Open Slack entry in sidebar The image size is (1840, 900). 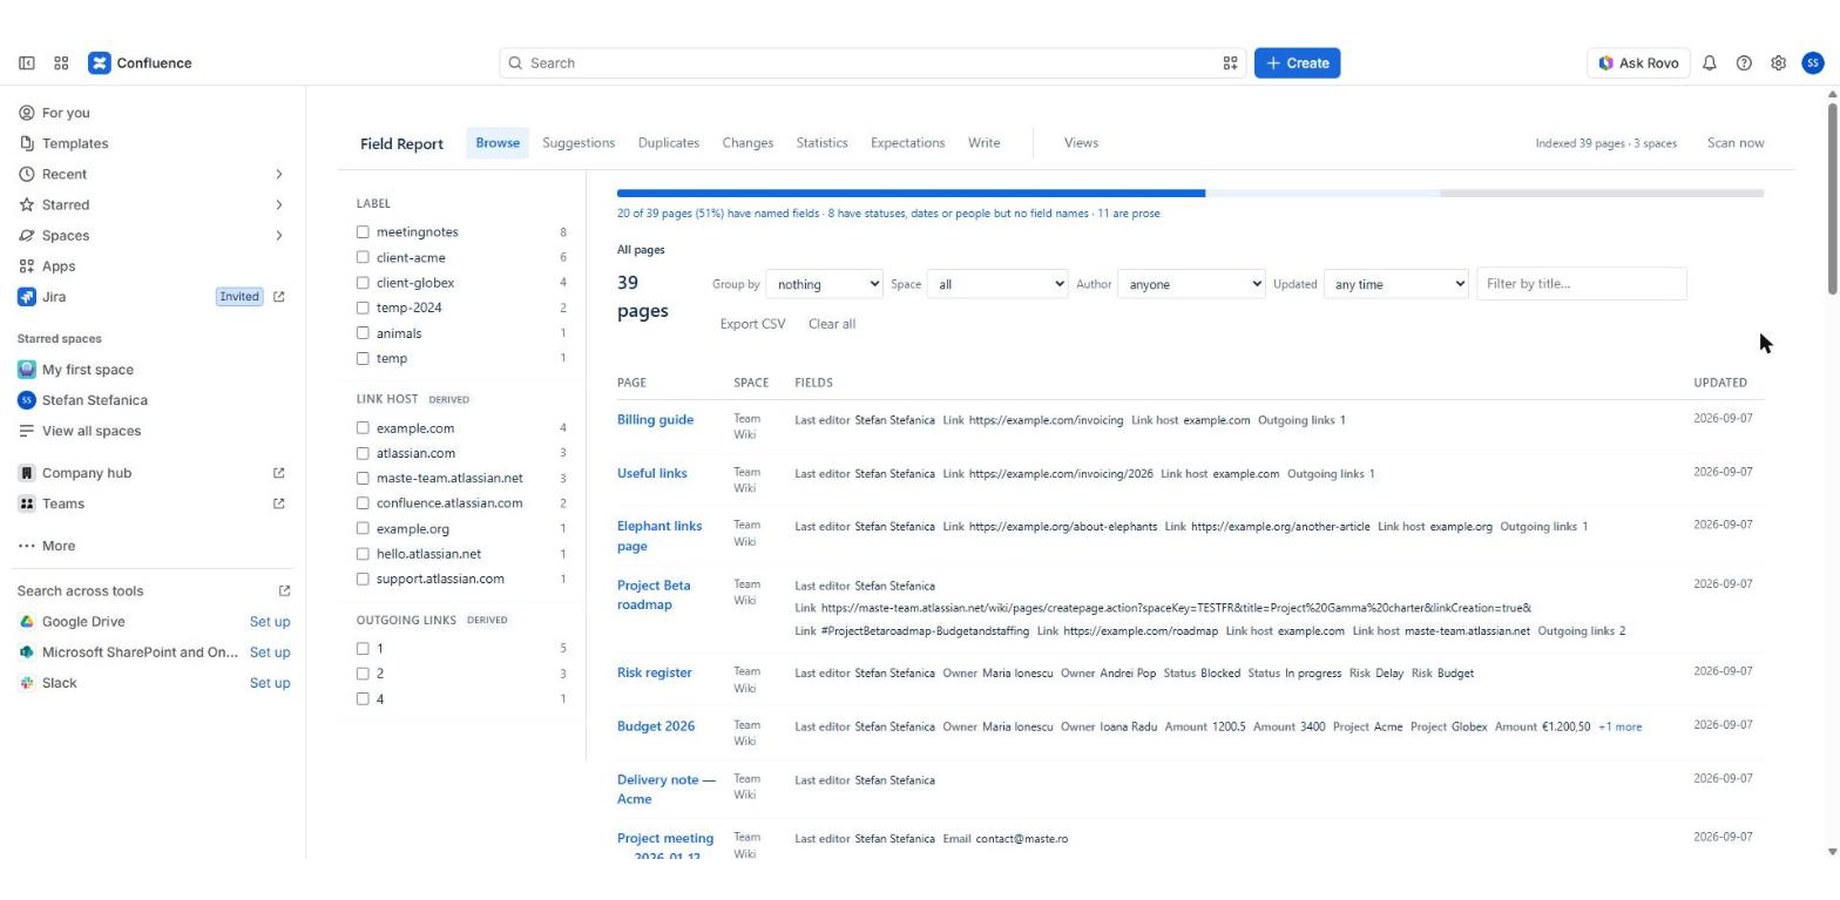[59, 683]
